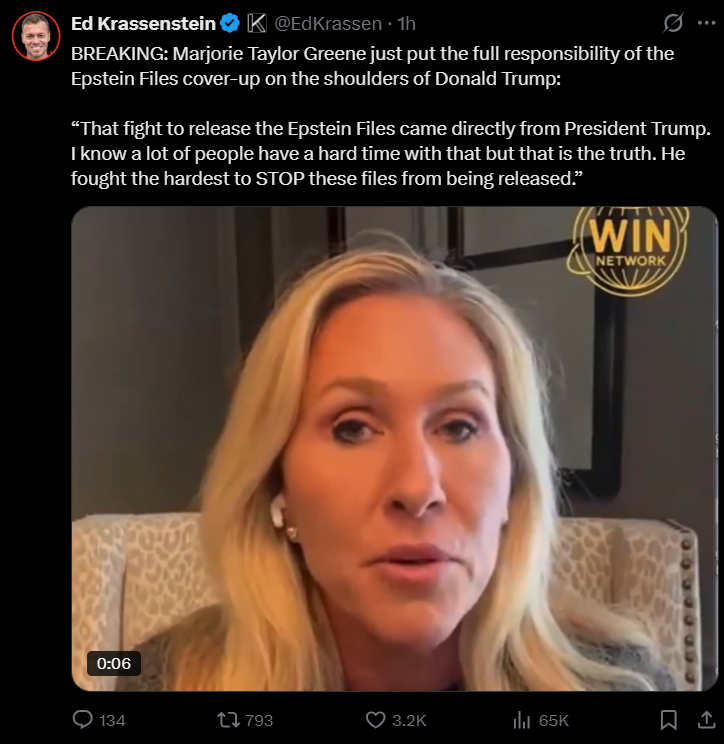724x744 pixels.
Task: View post analytics via bar chart icon
Action: (521, 720)
